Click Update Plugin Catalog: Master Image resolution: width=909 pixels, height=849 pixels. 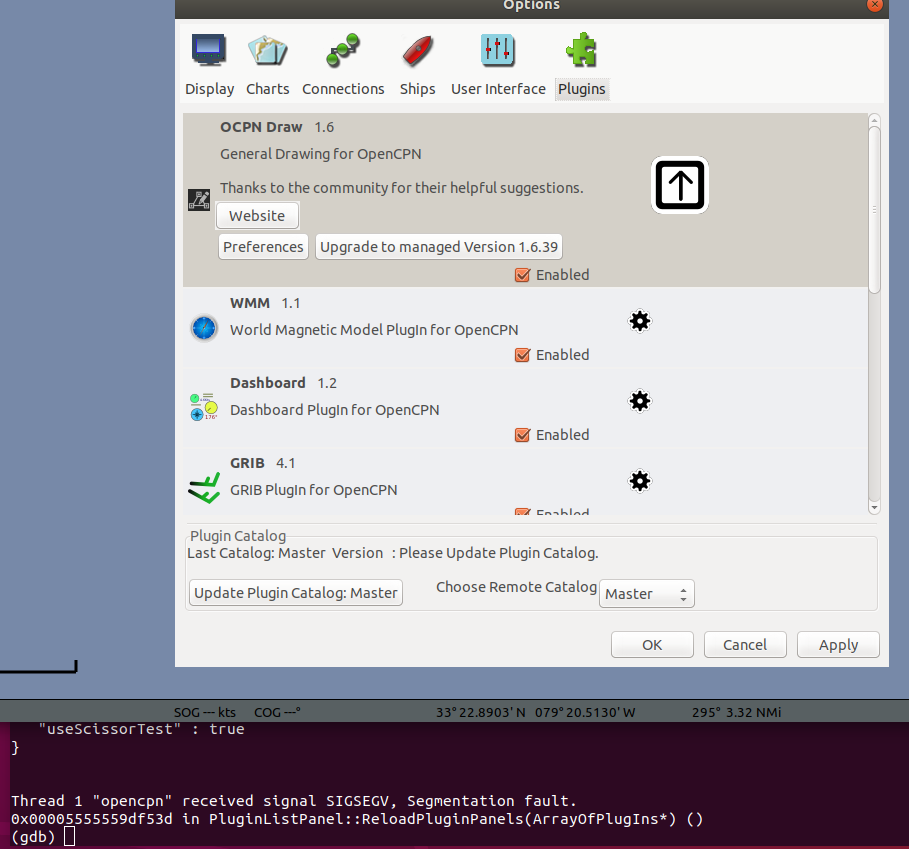coord(295,592)
